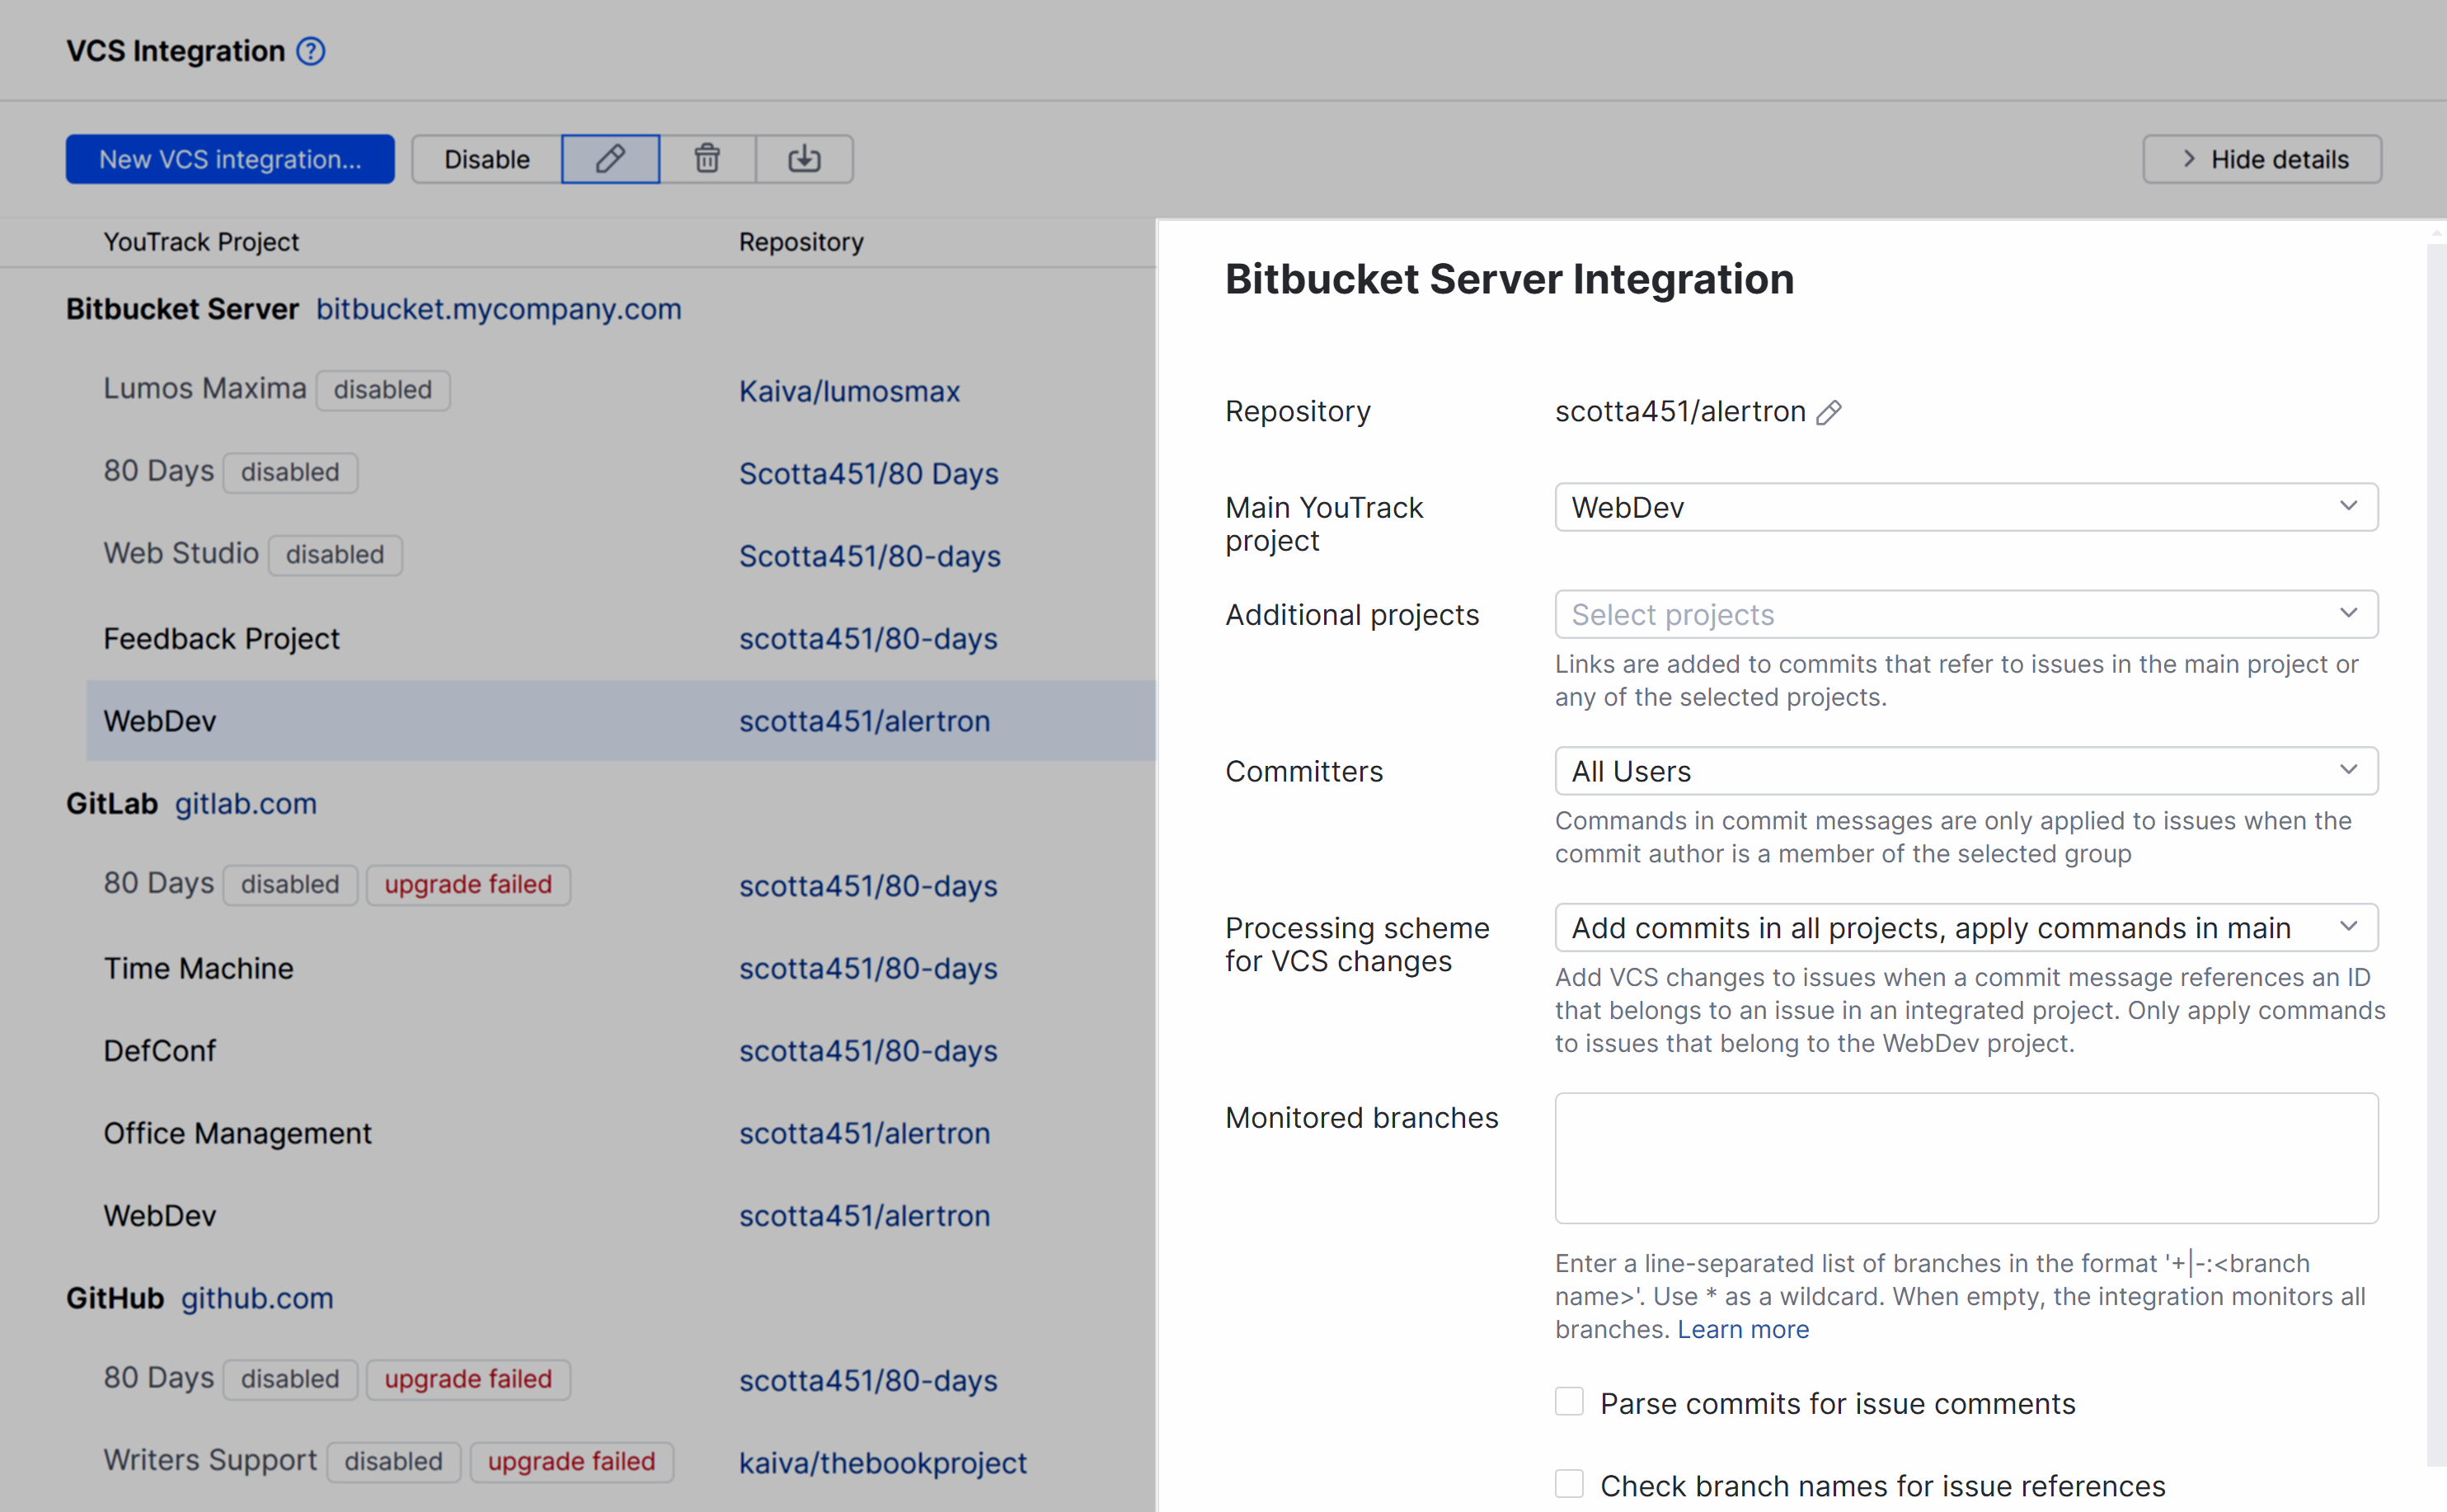Delete the integration using the trash icon
The image size is (2447, 1512).
point(707,158)
